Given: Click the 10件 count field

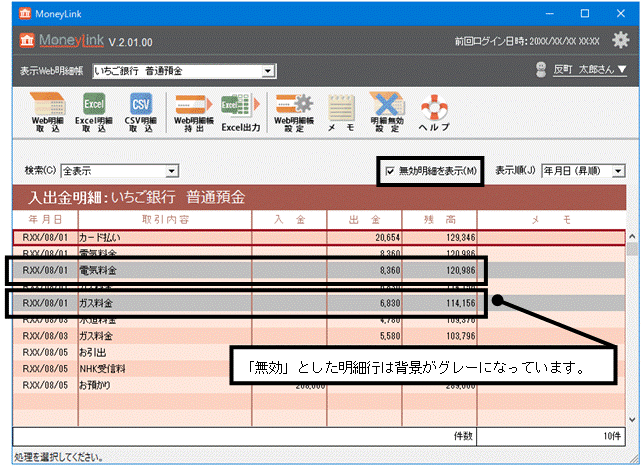Looking at the screenshot, I should 552,436.
